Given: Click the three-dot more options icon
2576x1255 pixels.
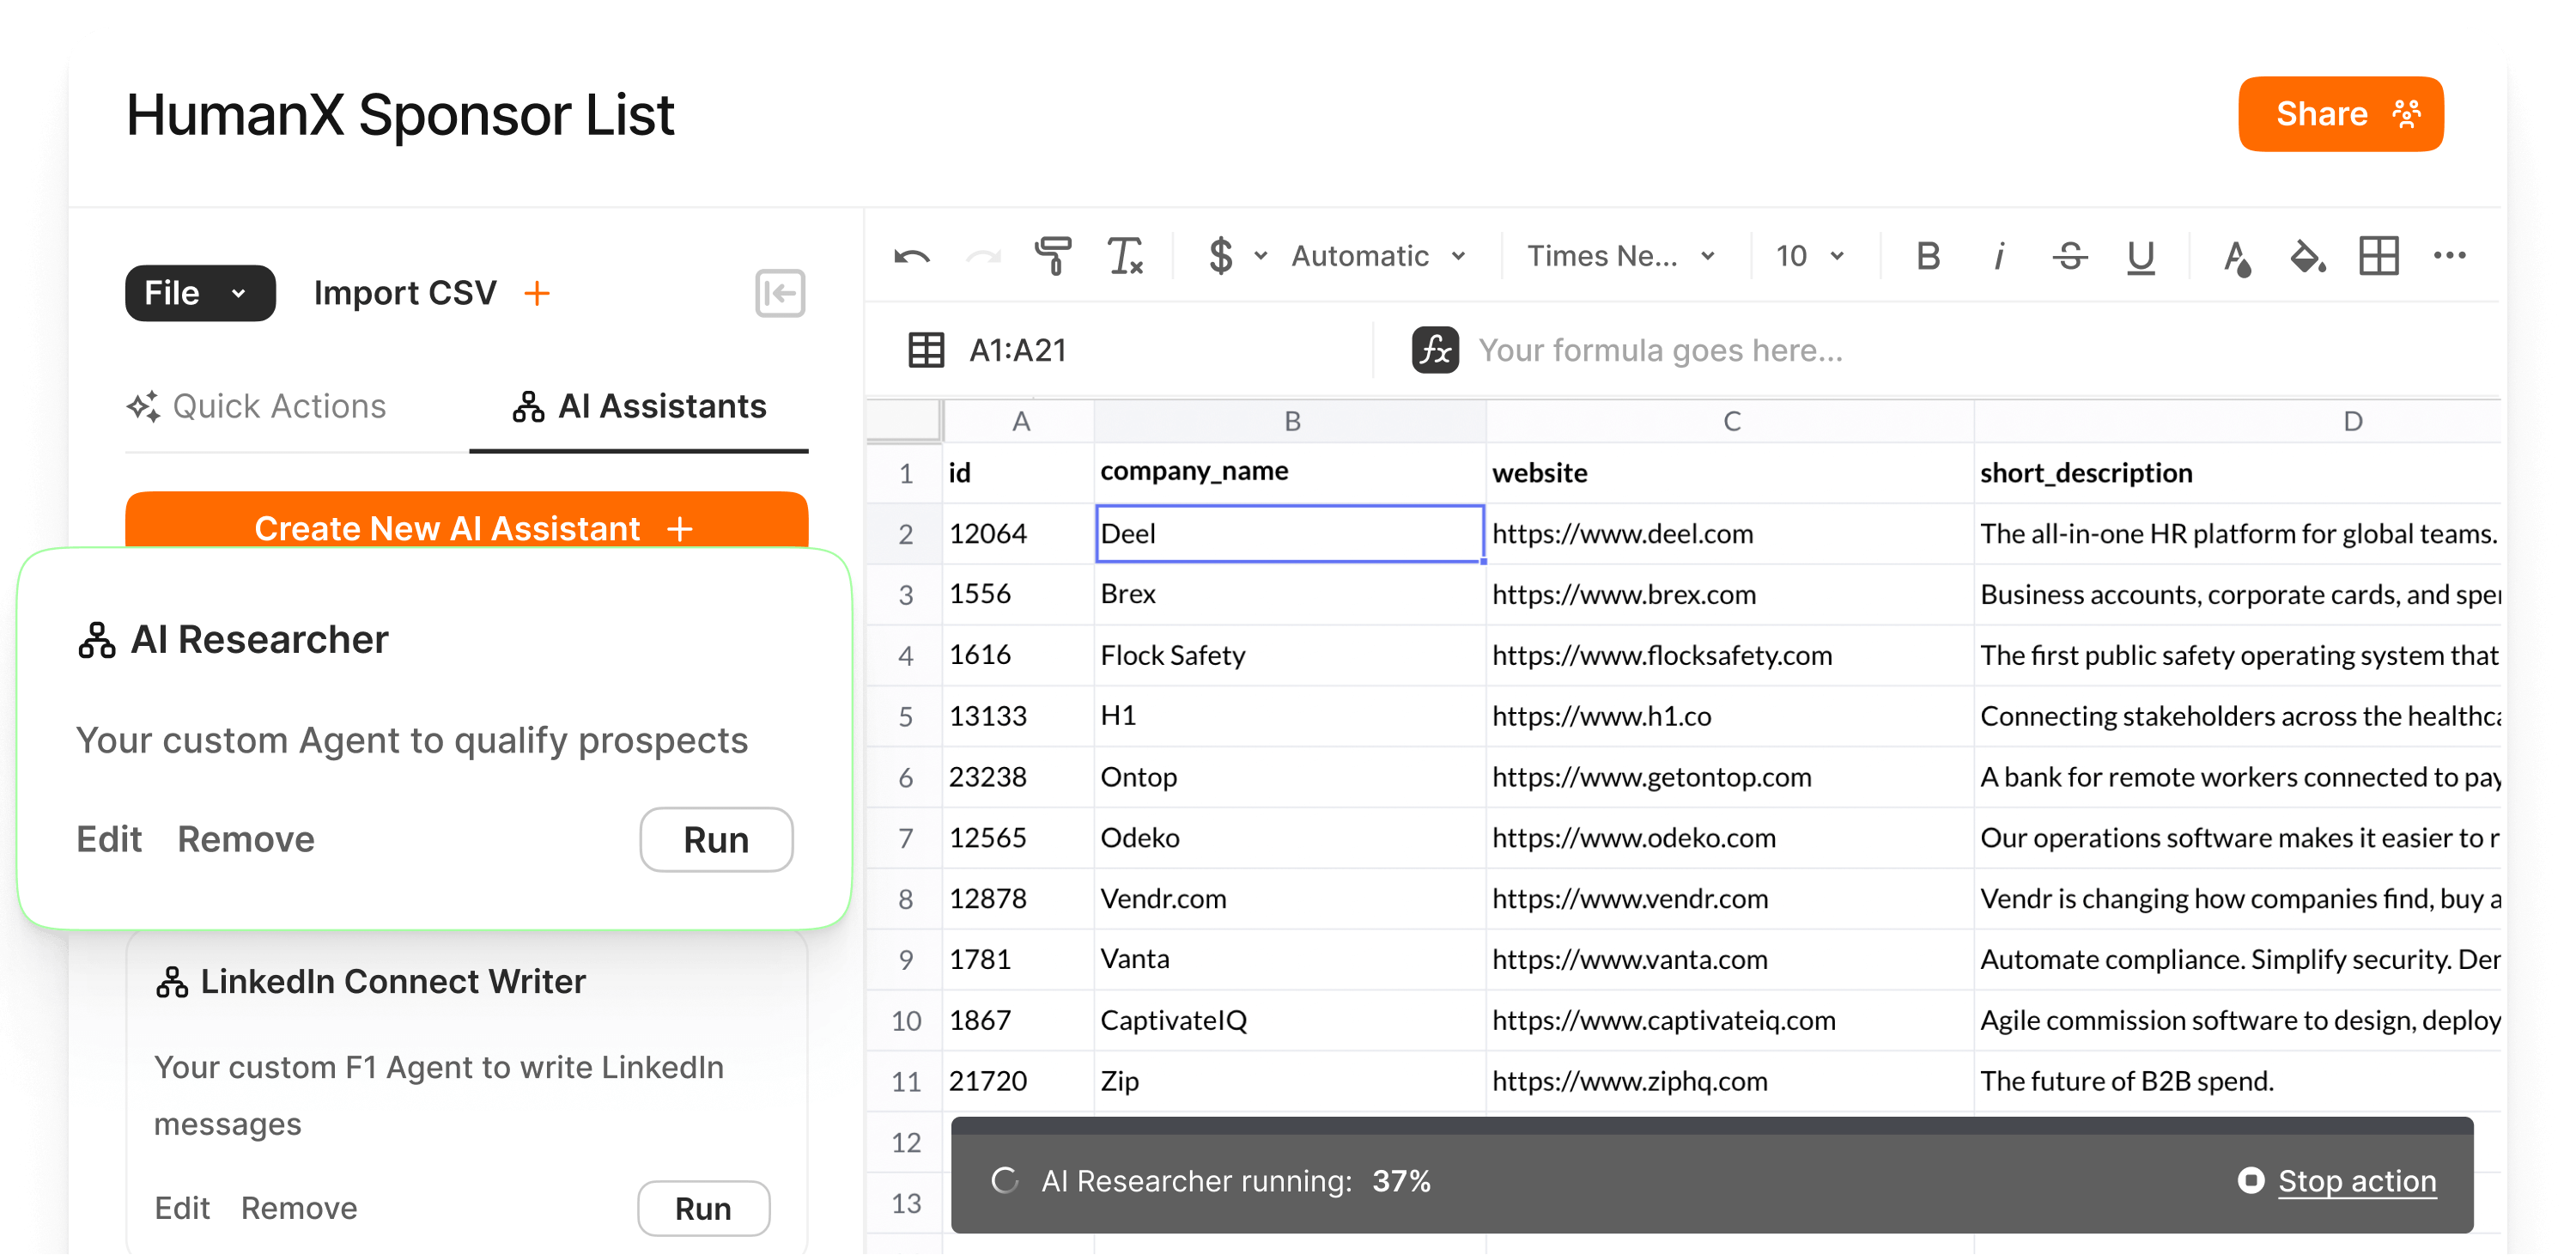Looking at the screenshot, I should [x=2449, y=256].
